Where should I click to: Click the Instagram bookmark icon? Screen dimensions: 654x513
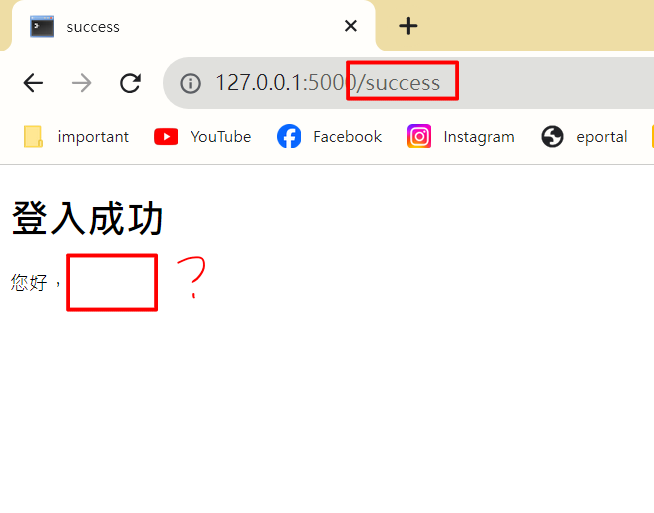pos(419,136)
